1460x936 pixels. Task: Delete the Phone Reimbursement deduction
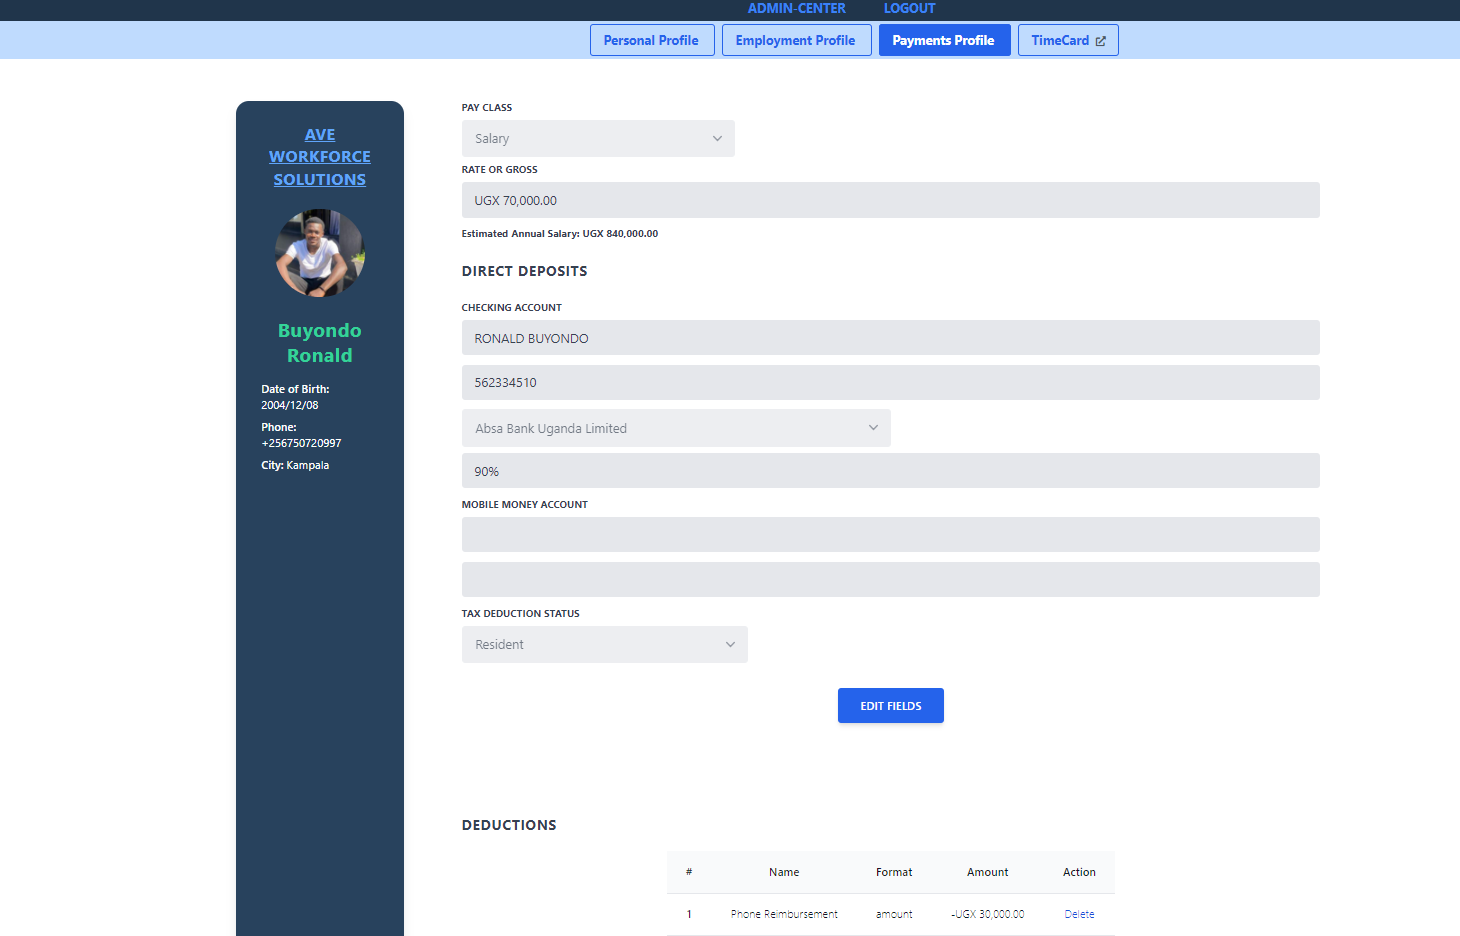coord(1079,914)
